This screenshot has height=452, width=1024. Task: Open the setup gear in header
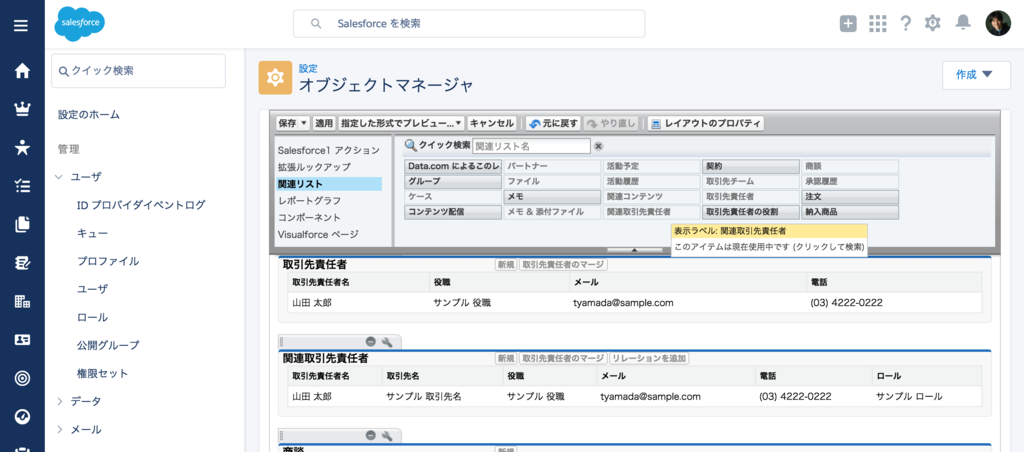[x=933, y=24]
